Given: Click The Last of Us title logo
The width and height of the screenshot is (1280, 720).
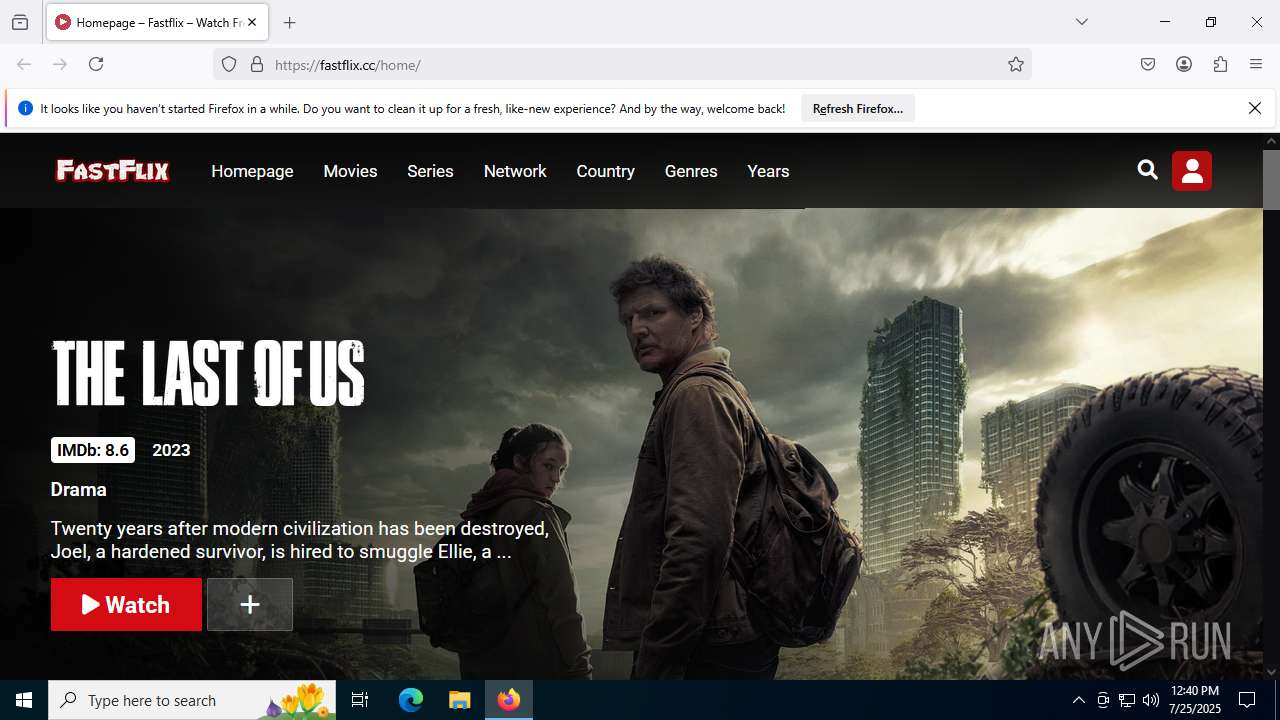Looking at the screenshot, I should coord(208,373).
